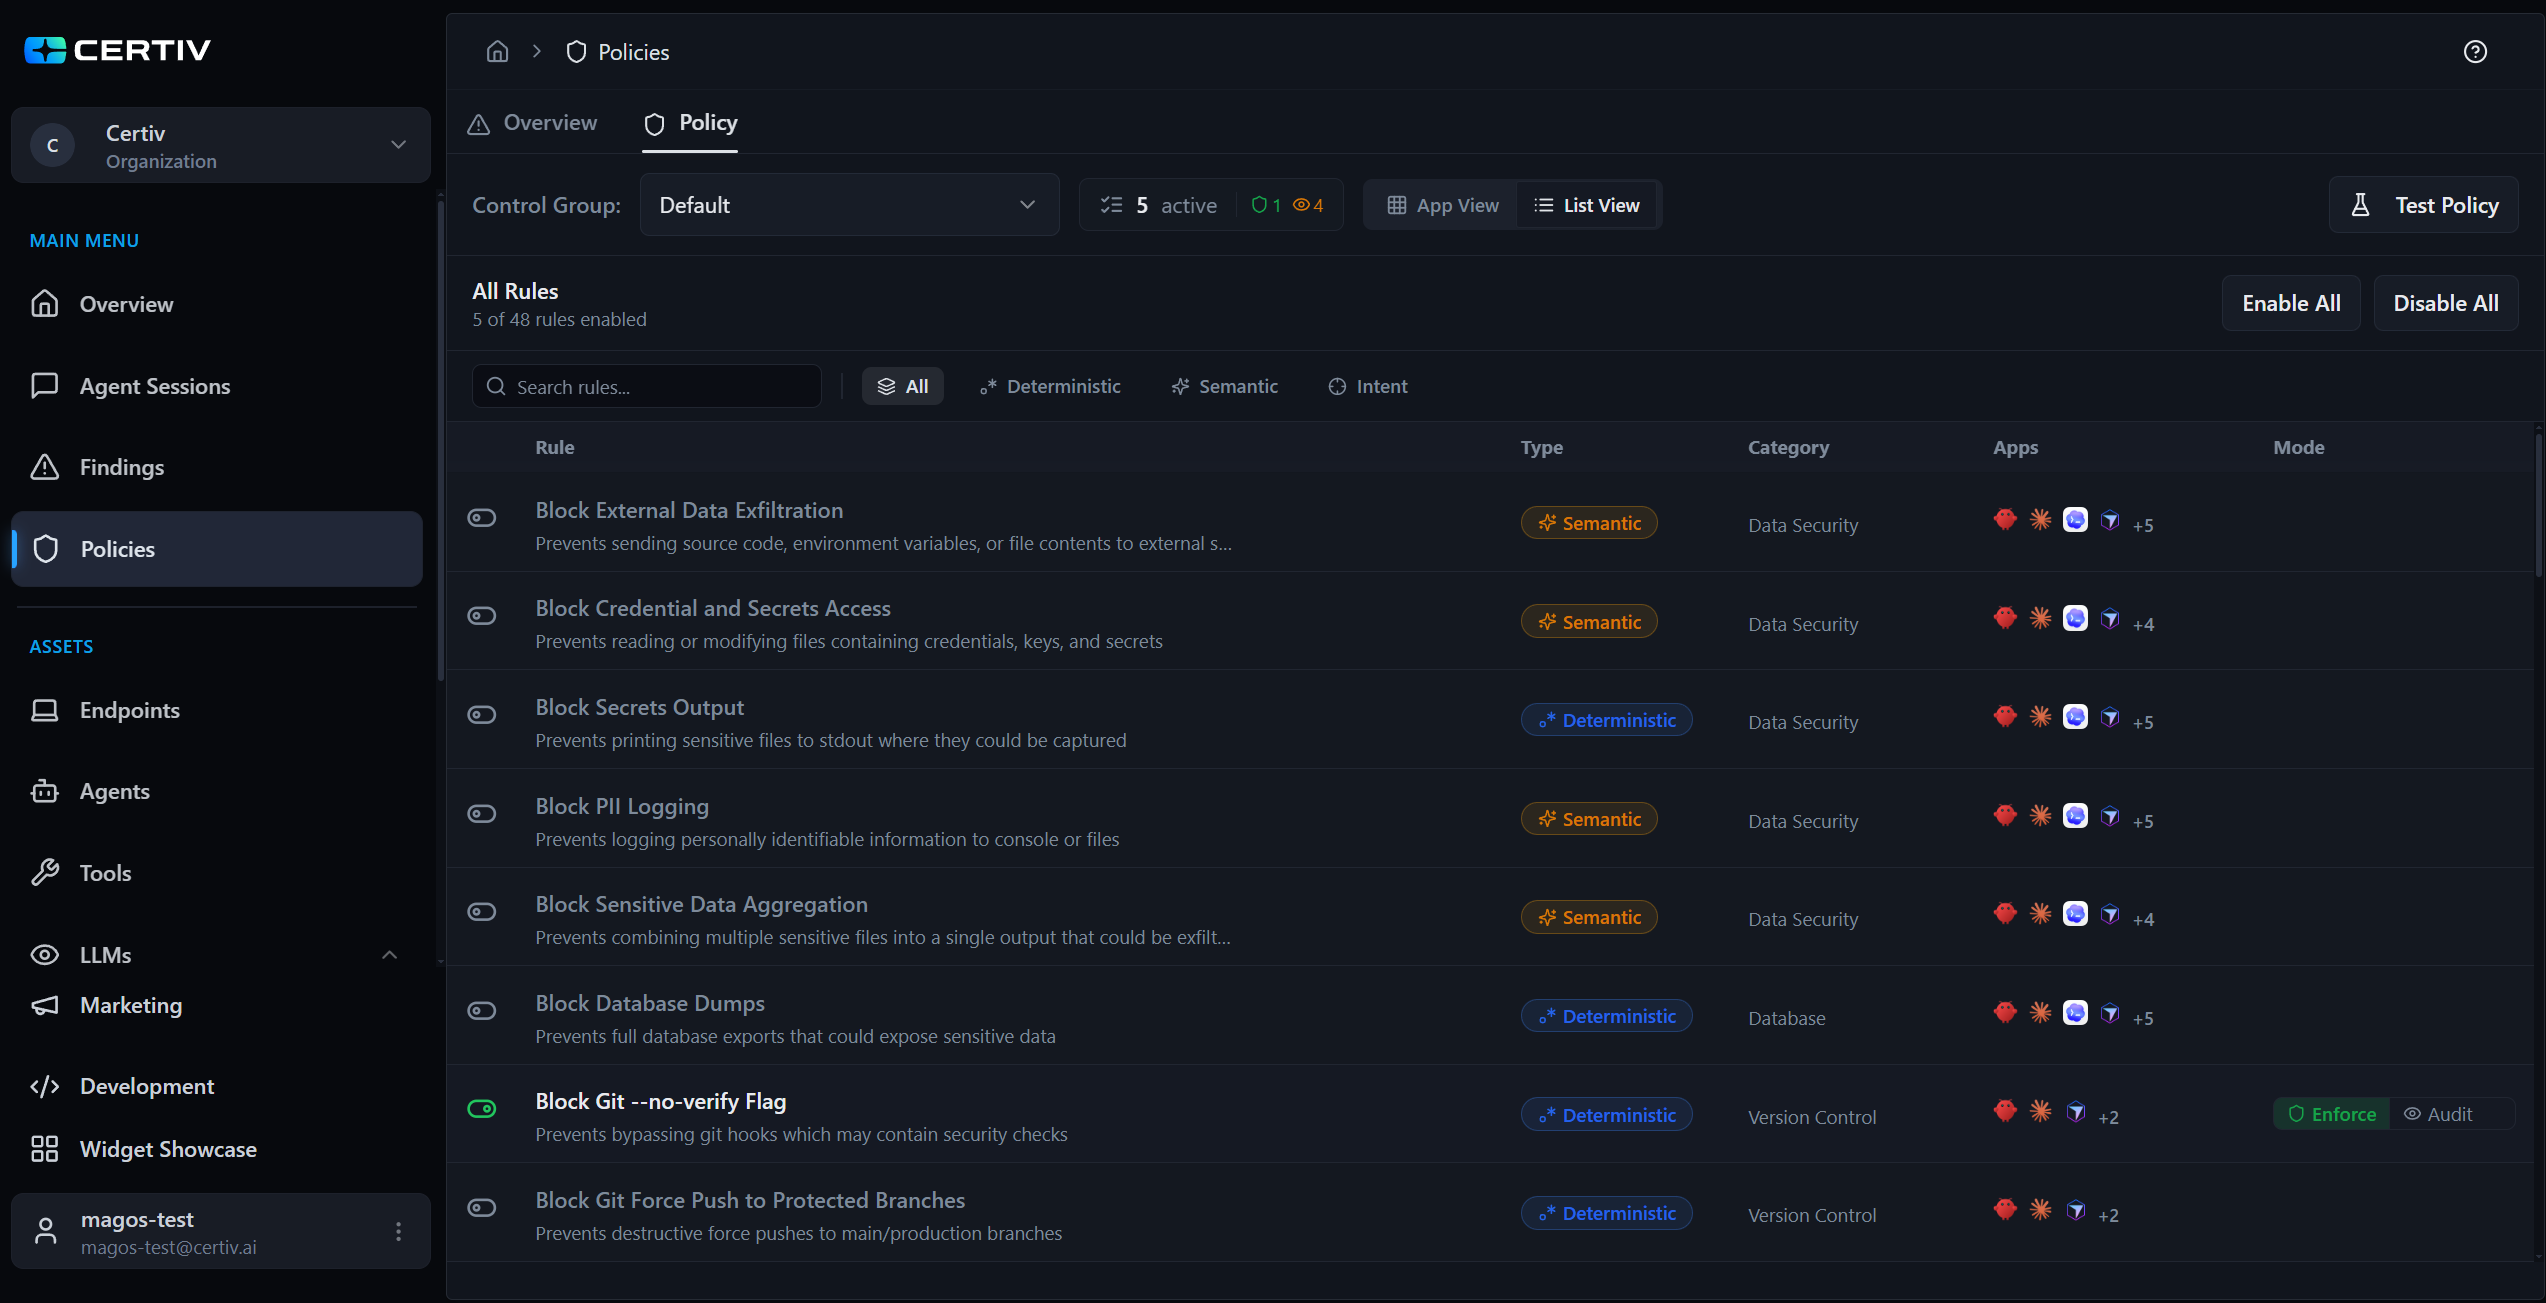Viewport: 2546px width, 1303px height.
Task: Open Agent Sessions in the sidebar
Action: pyautogui.click(x=154, y=386)
